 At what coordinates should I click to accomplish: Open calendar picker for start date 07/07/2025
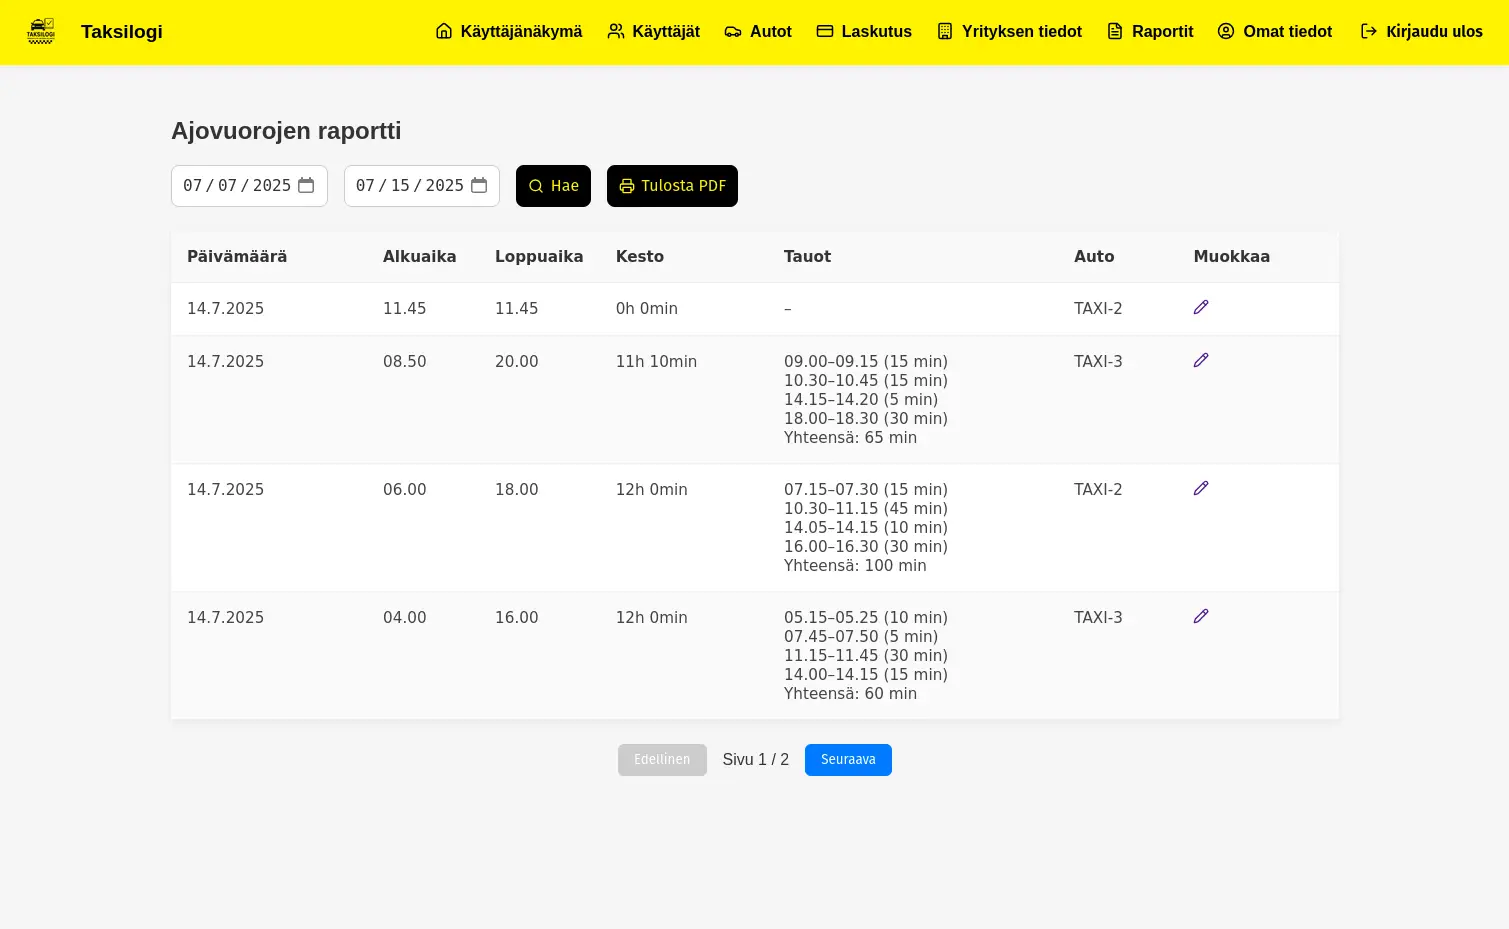coord(306,185)
